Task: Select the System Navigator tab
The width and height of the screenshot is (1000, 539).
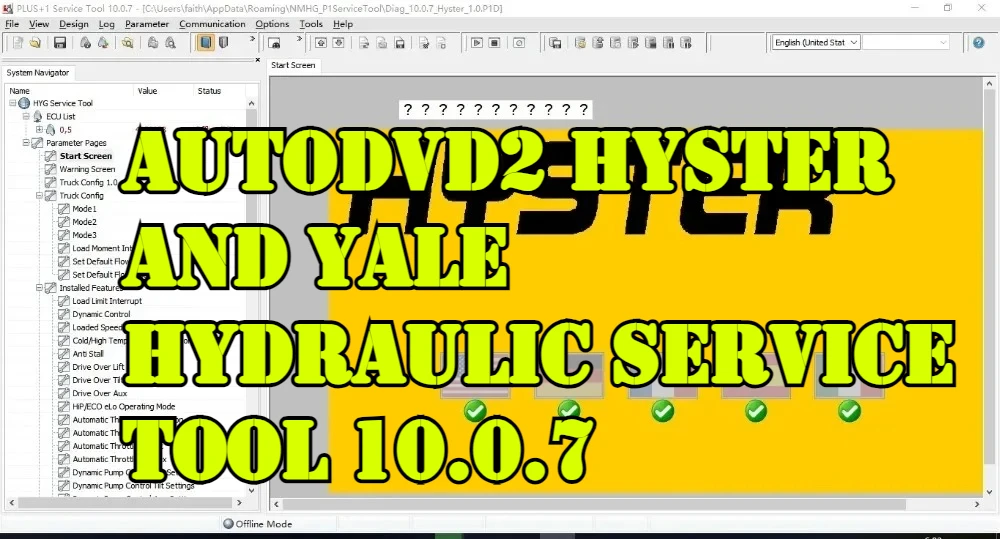Action: click(38, 73)
